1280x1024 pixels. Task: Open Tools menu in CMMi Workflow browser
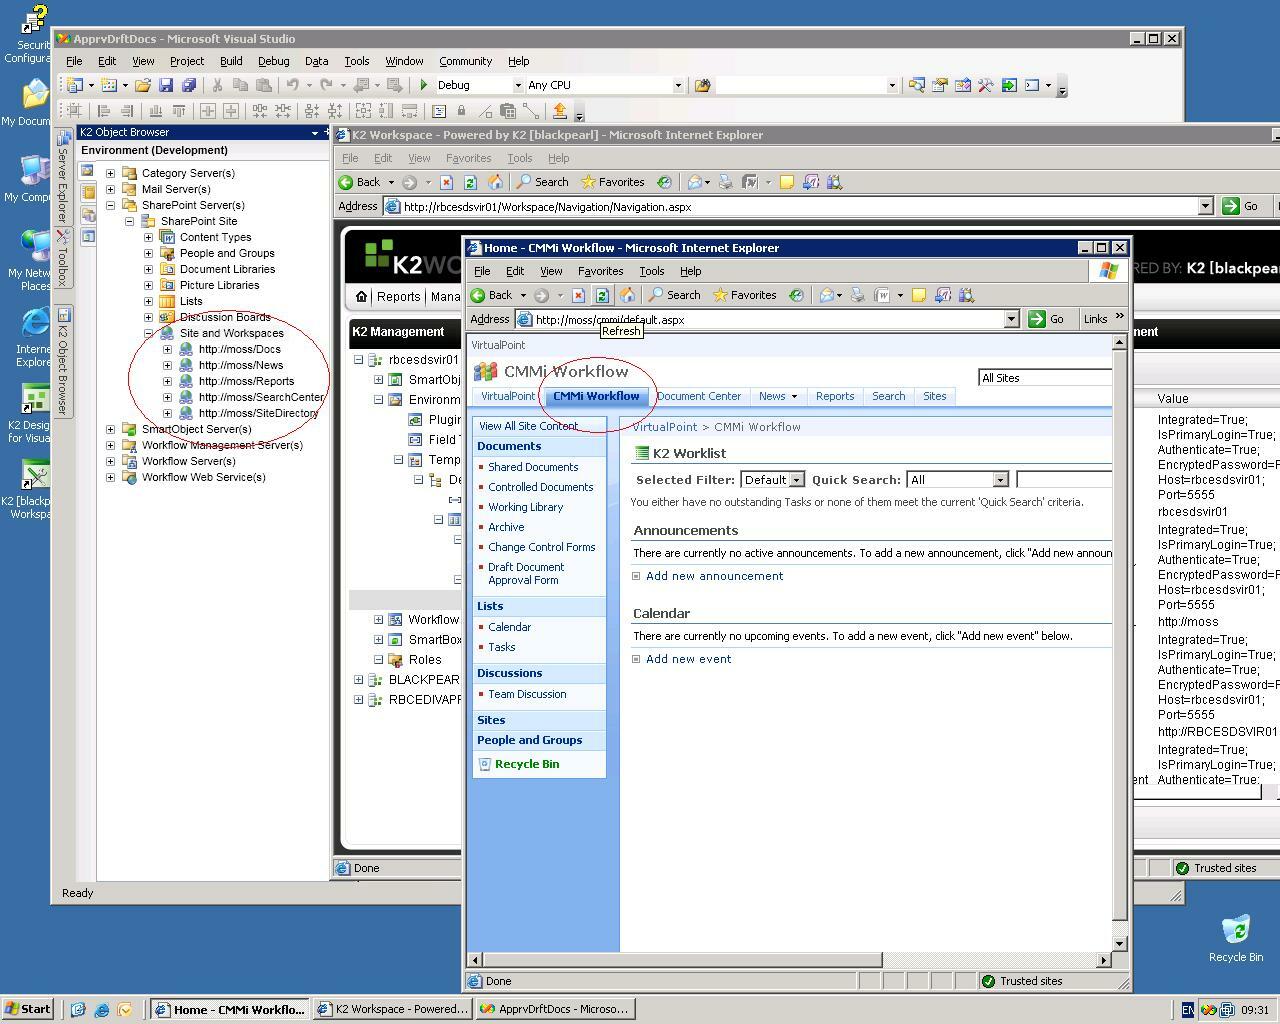tap(651, 271)
